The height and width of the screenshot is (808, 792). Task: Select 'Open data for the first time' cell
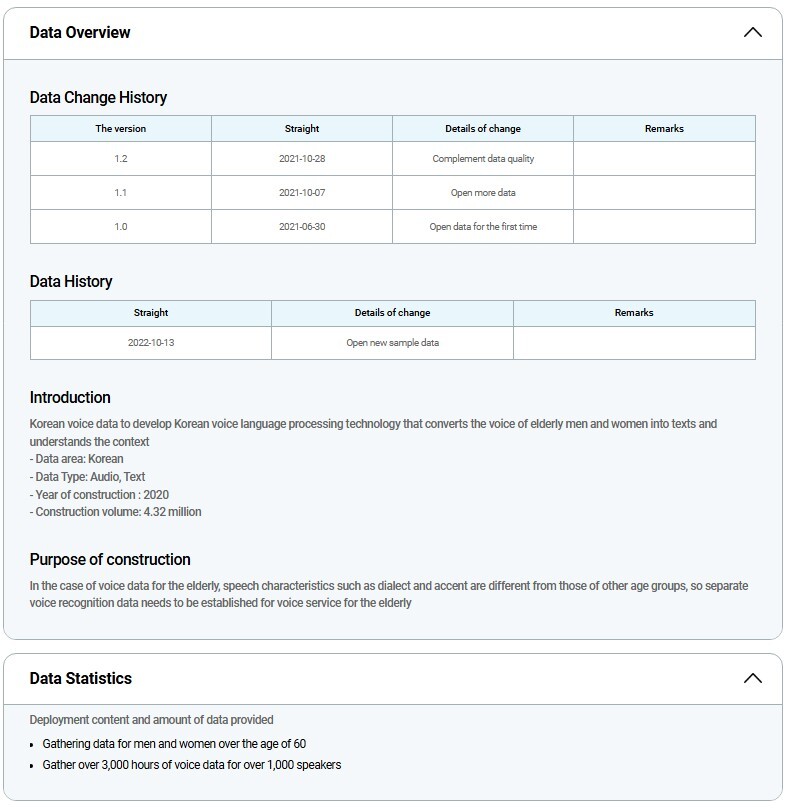pyautogui.click(x=482, y=227)
